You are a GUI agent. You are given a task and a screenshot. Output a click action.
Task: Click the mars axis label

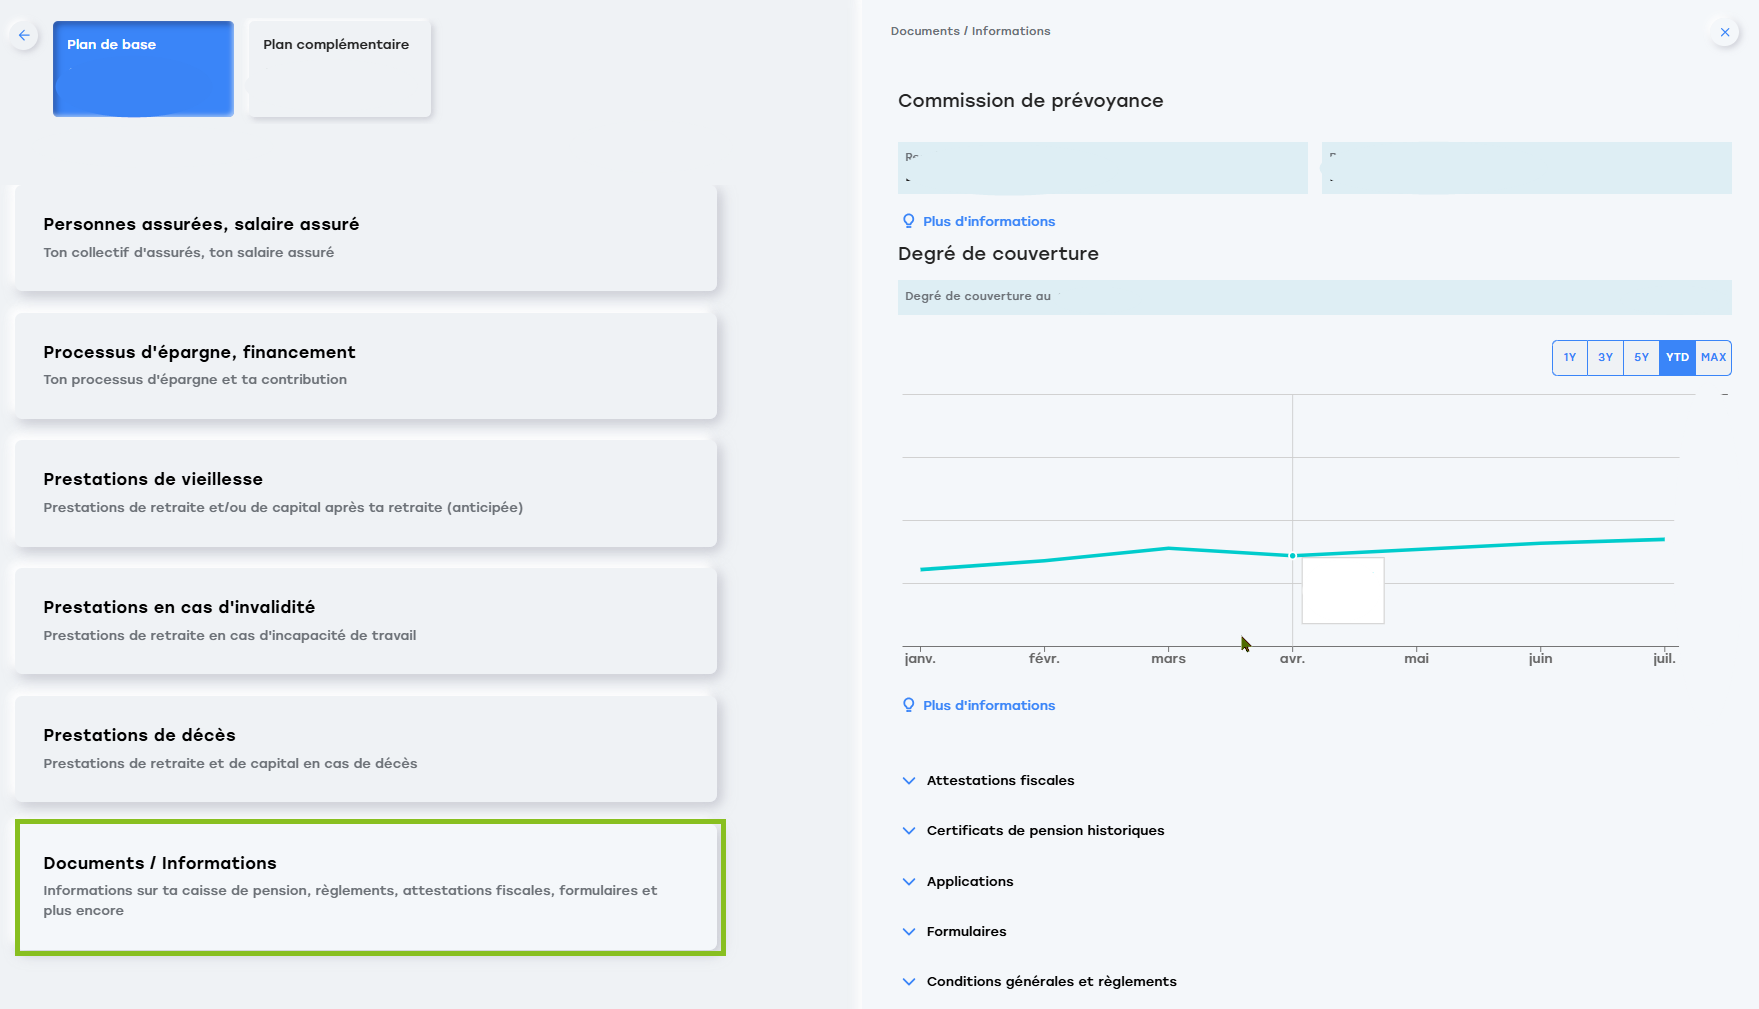click(1168, 658)
